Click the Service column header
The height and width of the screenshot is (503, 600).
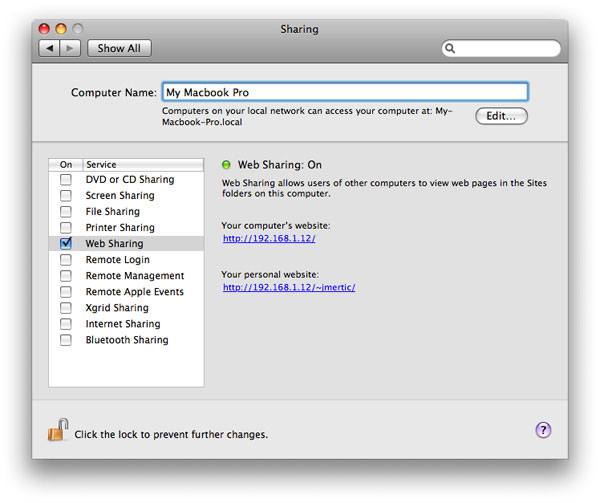(143, 165)
